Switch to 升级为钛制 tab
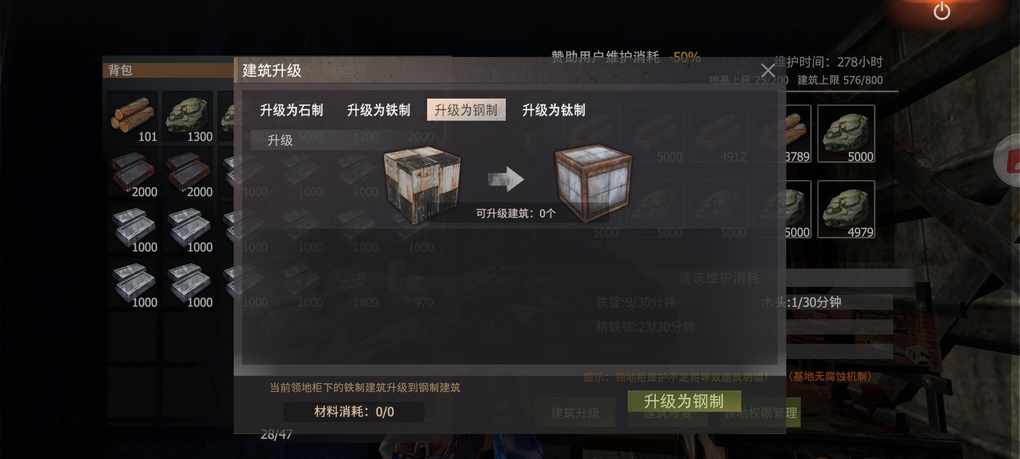Screen dimensions: 1020x459 point(554,110)
